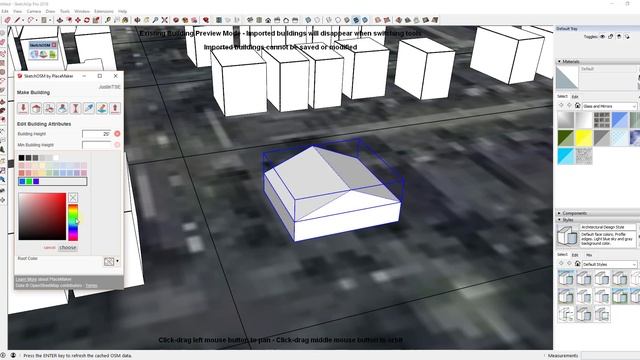Open the Learn More about PlaceMaker link
640x360 pixels.
[26, 280]
